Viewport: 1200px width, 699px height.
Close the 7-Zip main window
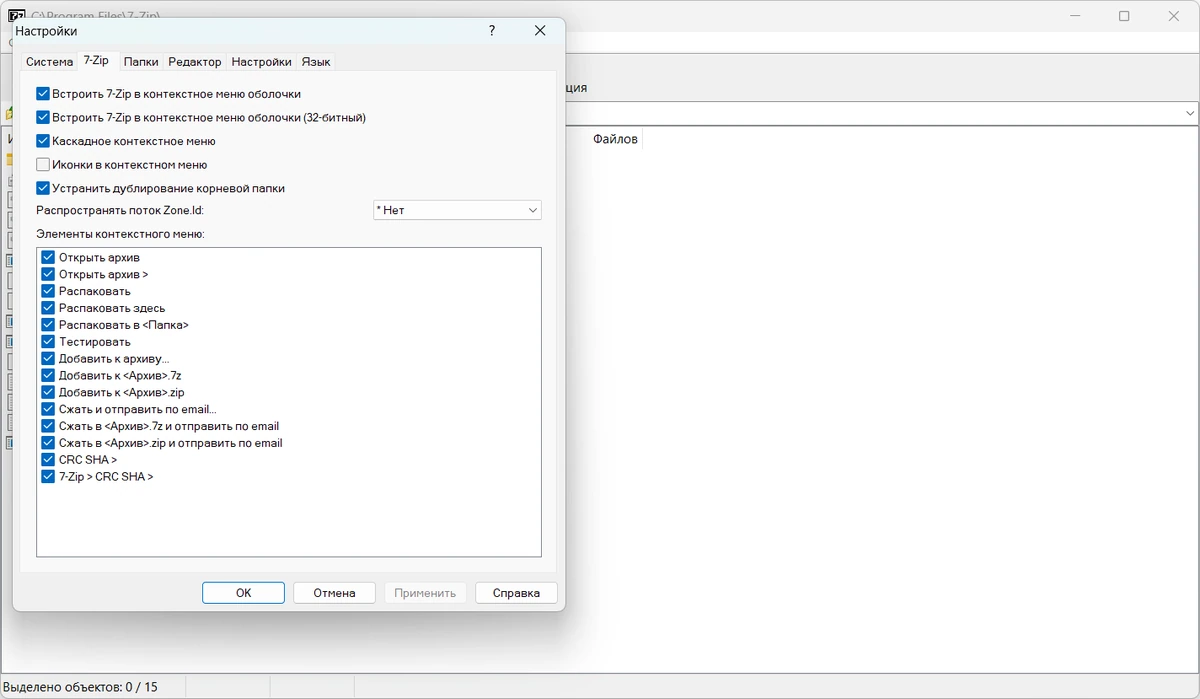pyautogui.click(x=1174, y=16)
